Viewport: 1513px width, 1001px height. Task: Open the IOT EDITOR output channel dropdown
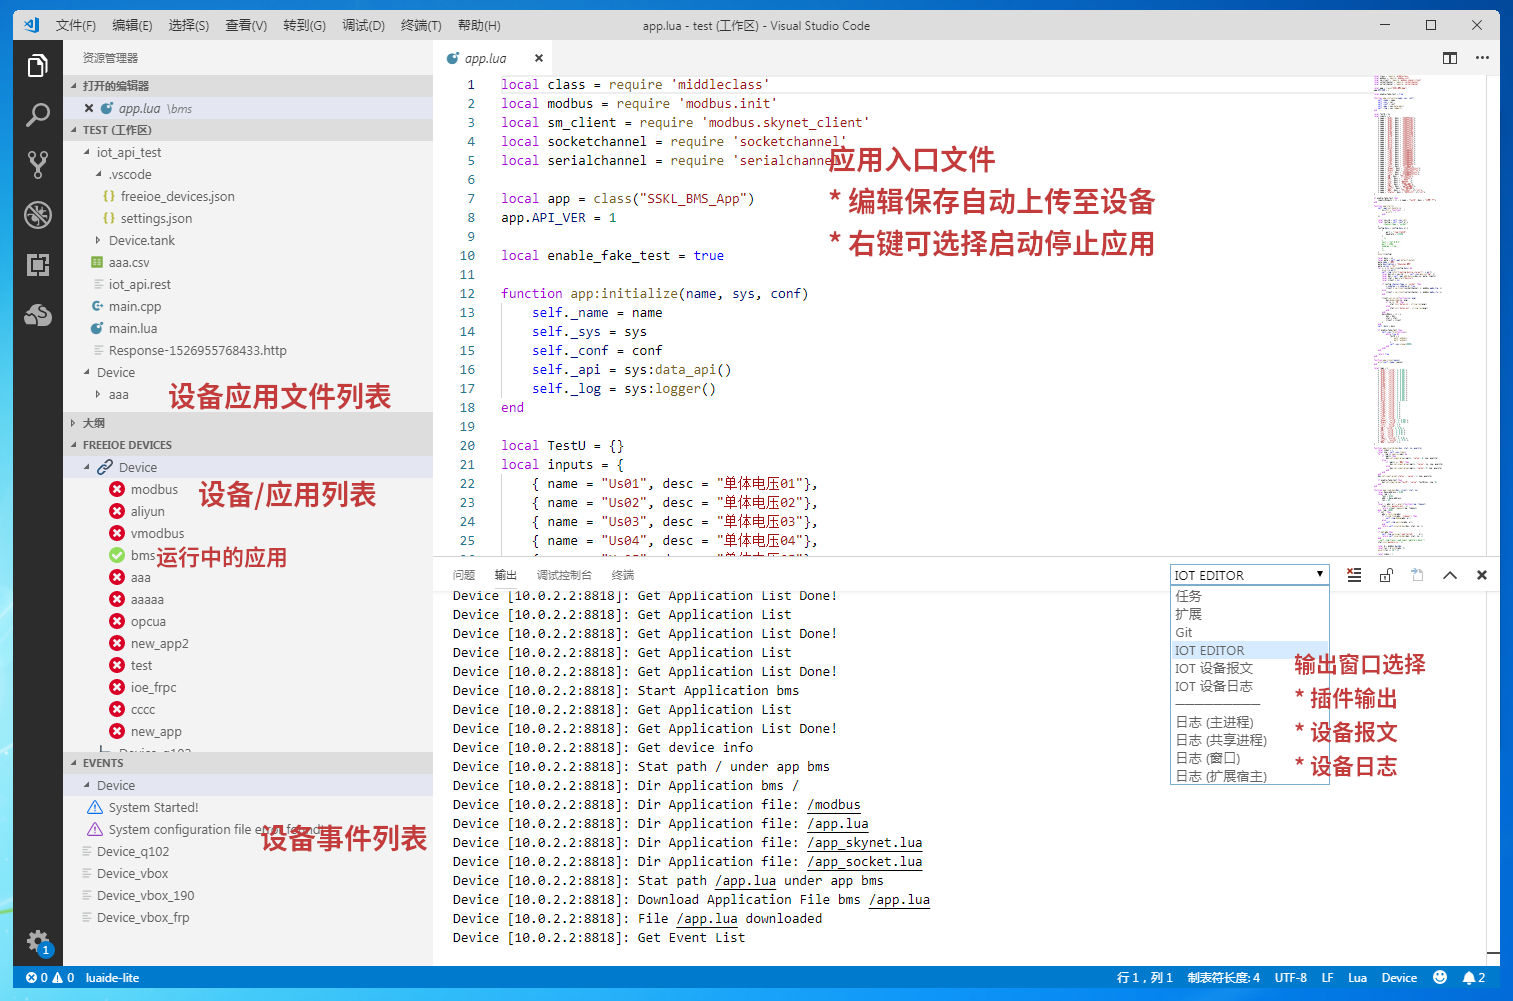[x=1249, y=575]
